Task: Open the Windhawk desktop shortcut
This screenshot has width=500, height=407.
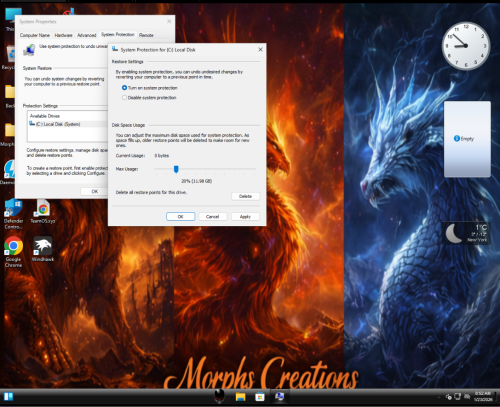Action: coord(43,249)
